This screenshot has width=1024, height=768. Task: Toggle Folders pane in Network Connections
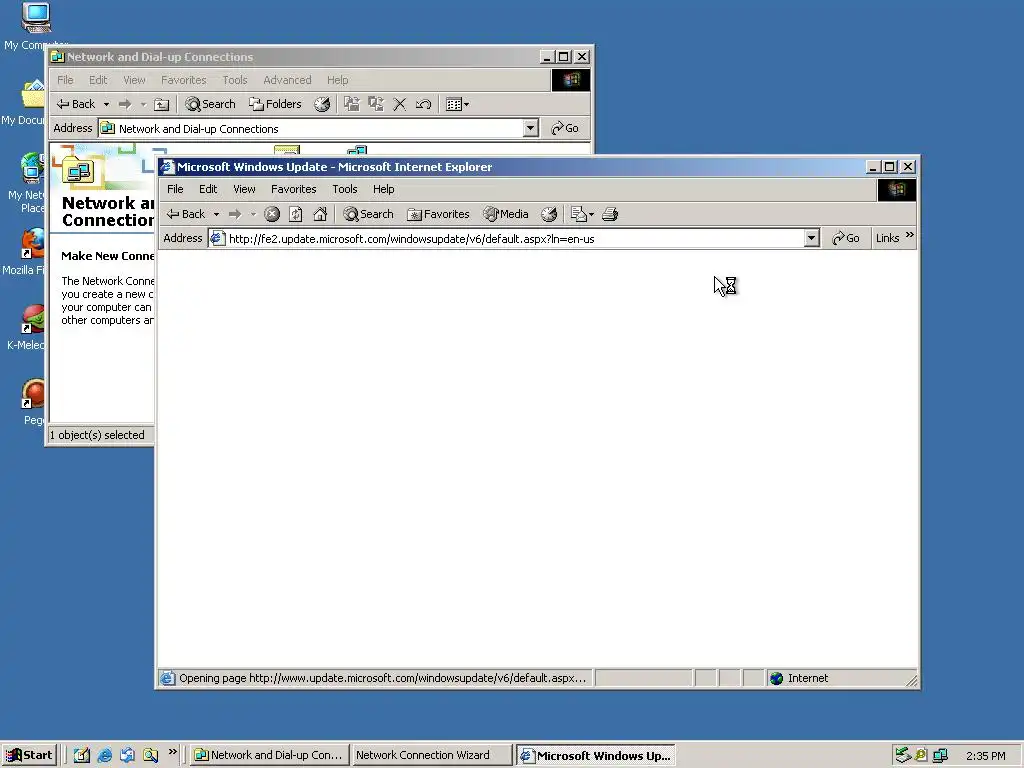(x=275, y=104)
